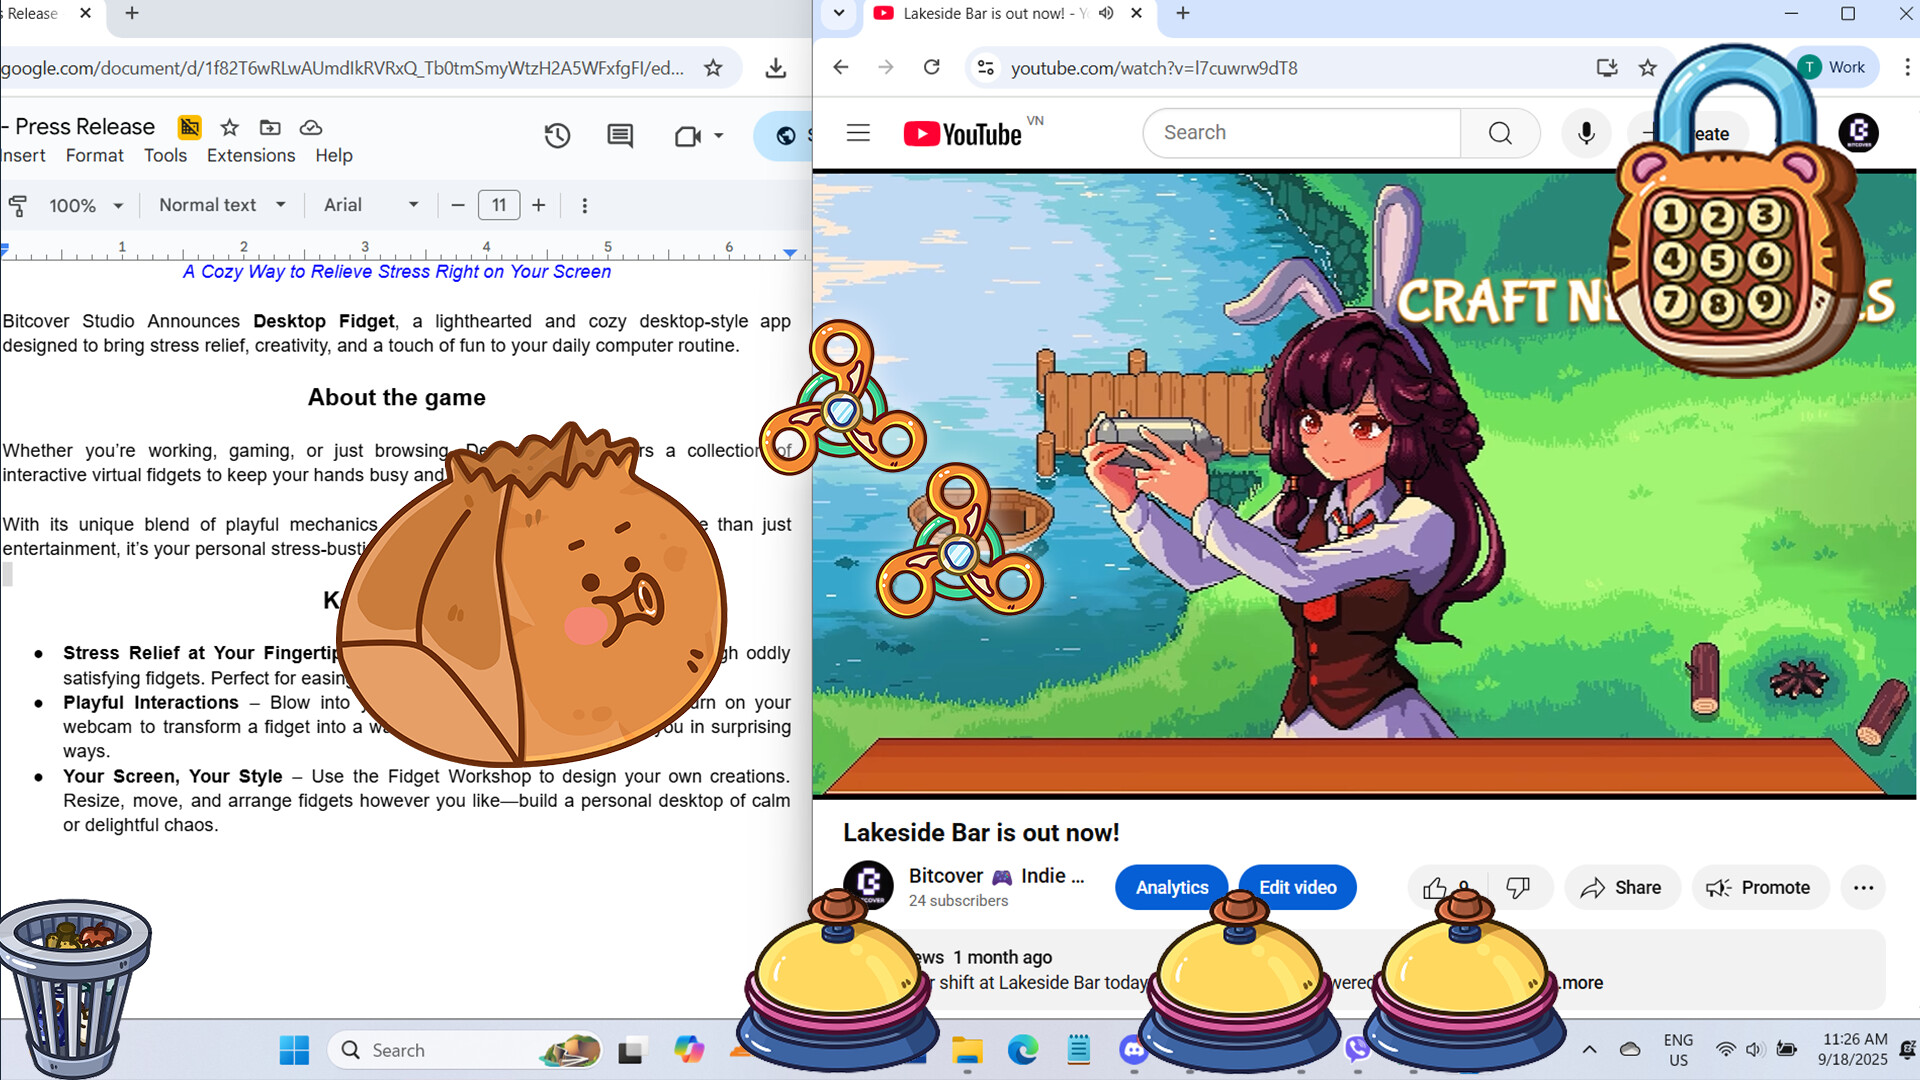The width and height of the screenshot is (1920, 1080).
Task: Click the Edit video button
Action: (x=1297, y=887)
